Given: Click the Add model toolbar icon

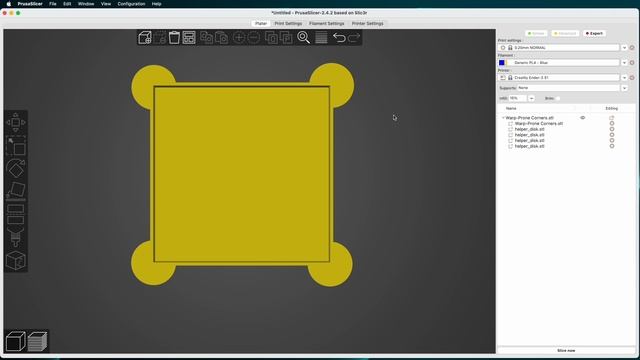Looking at the screenshot, I should tap(144, 38).
